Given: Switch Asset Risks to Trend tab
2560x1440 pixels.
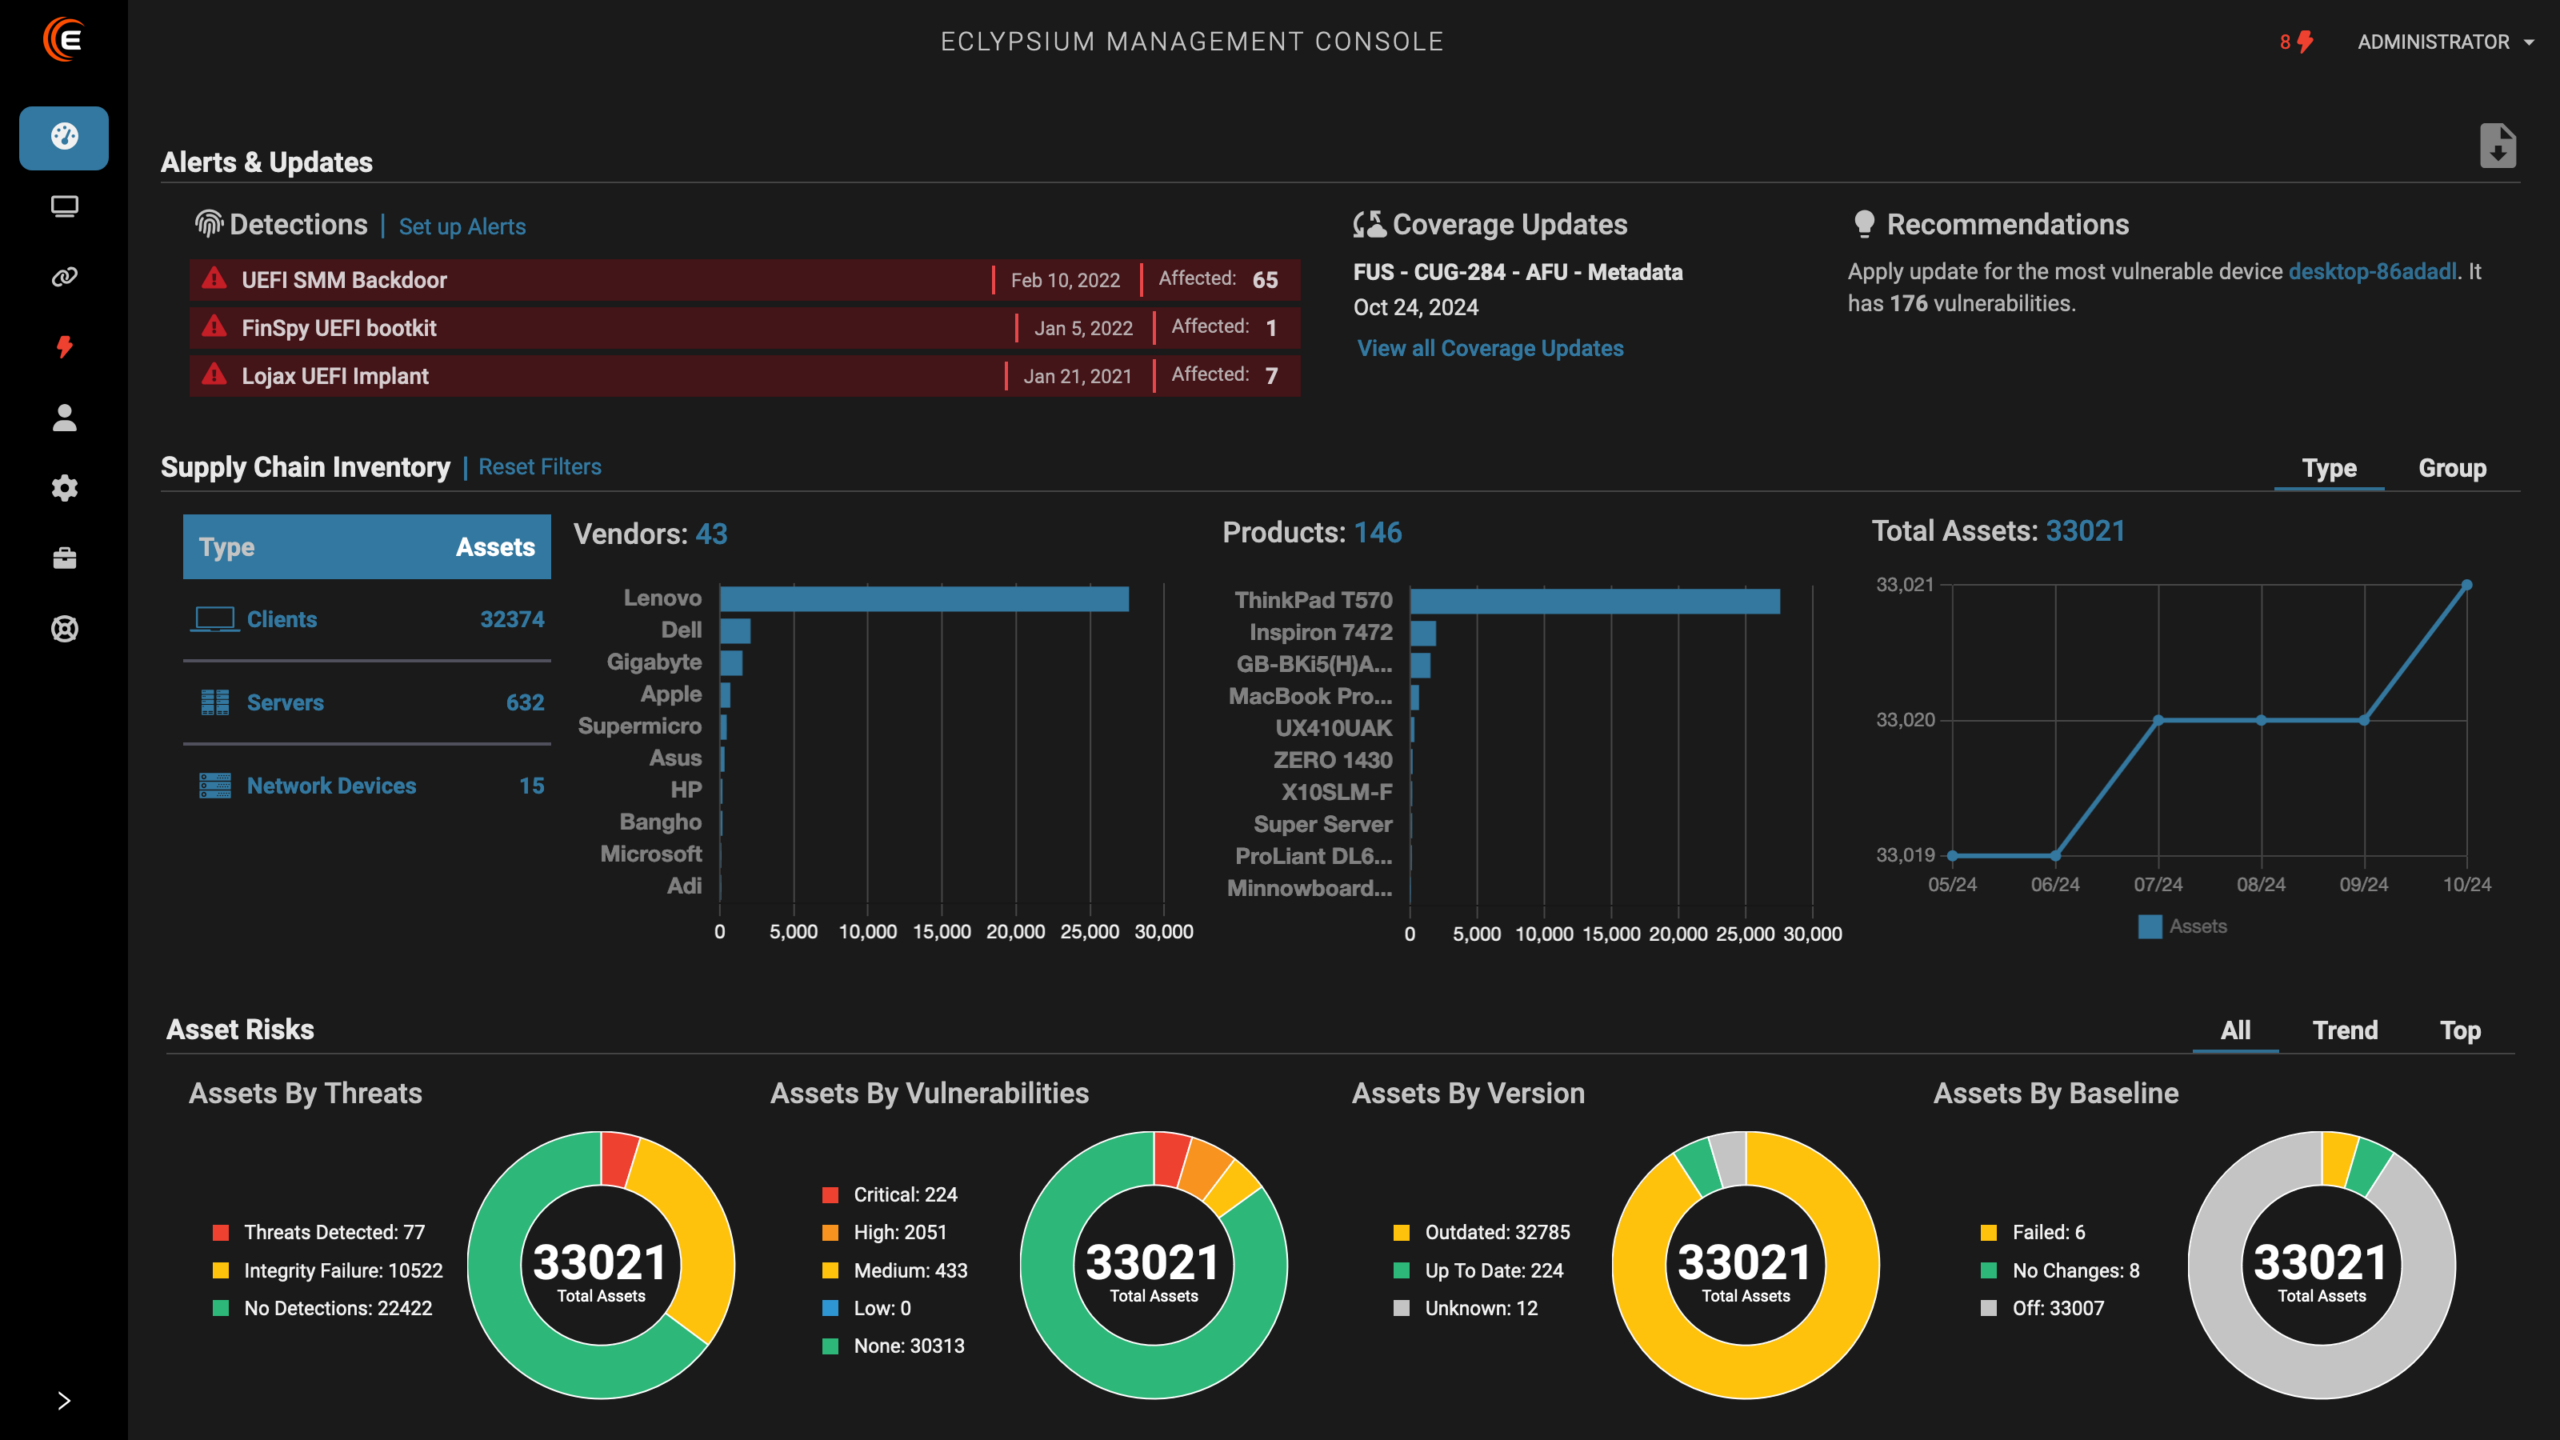Looking at the screenshot, I should [x=2344, y=1030].
